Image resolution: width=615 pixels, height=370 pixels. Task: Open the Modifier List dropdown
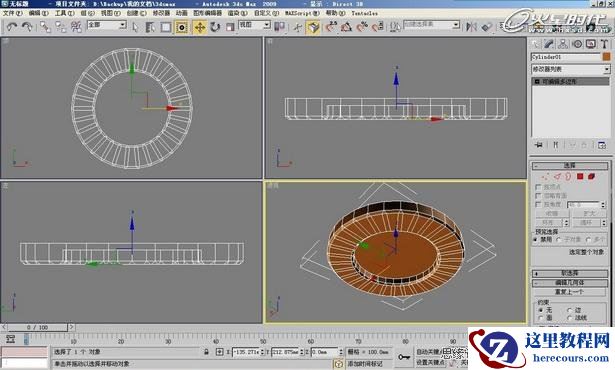tap(571, 69)
